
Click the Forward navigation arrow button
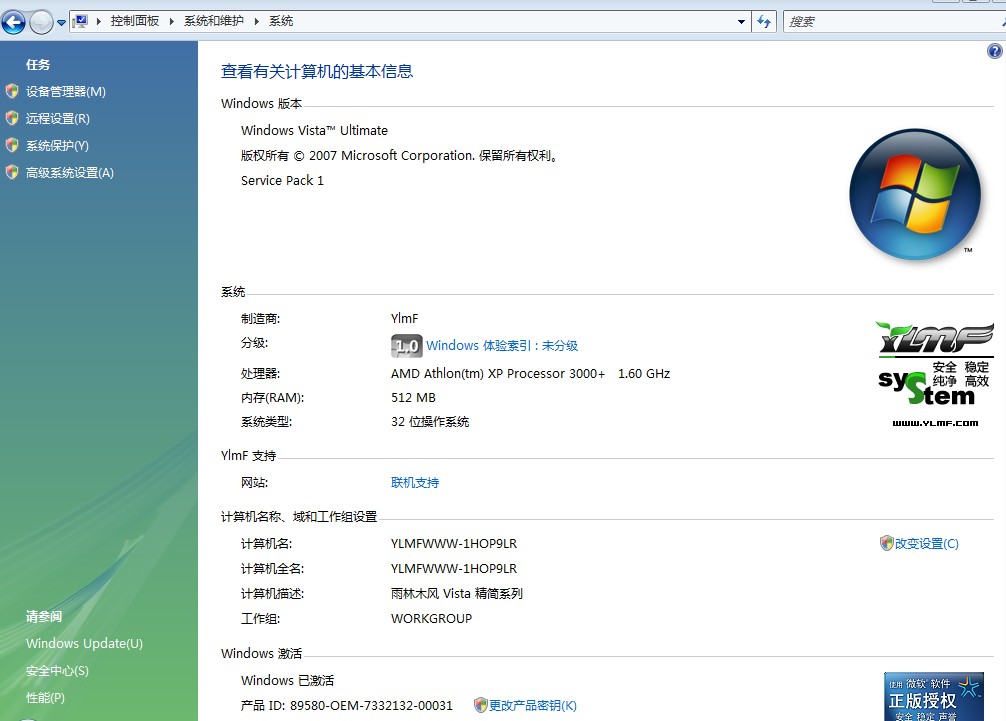point(41,21)
